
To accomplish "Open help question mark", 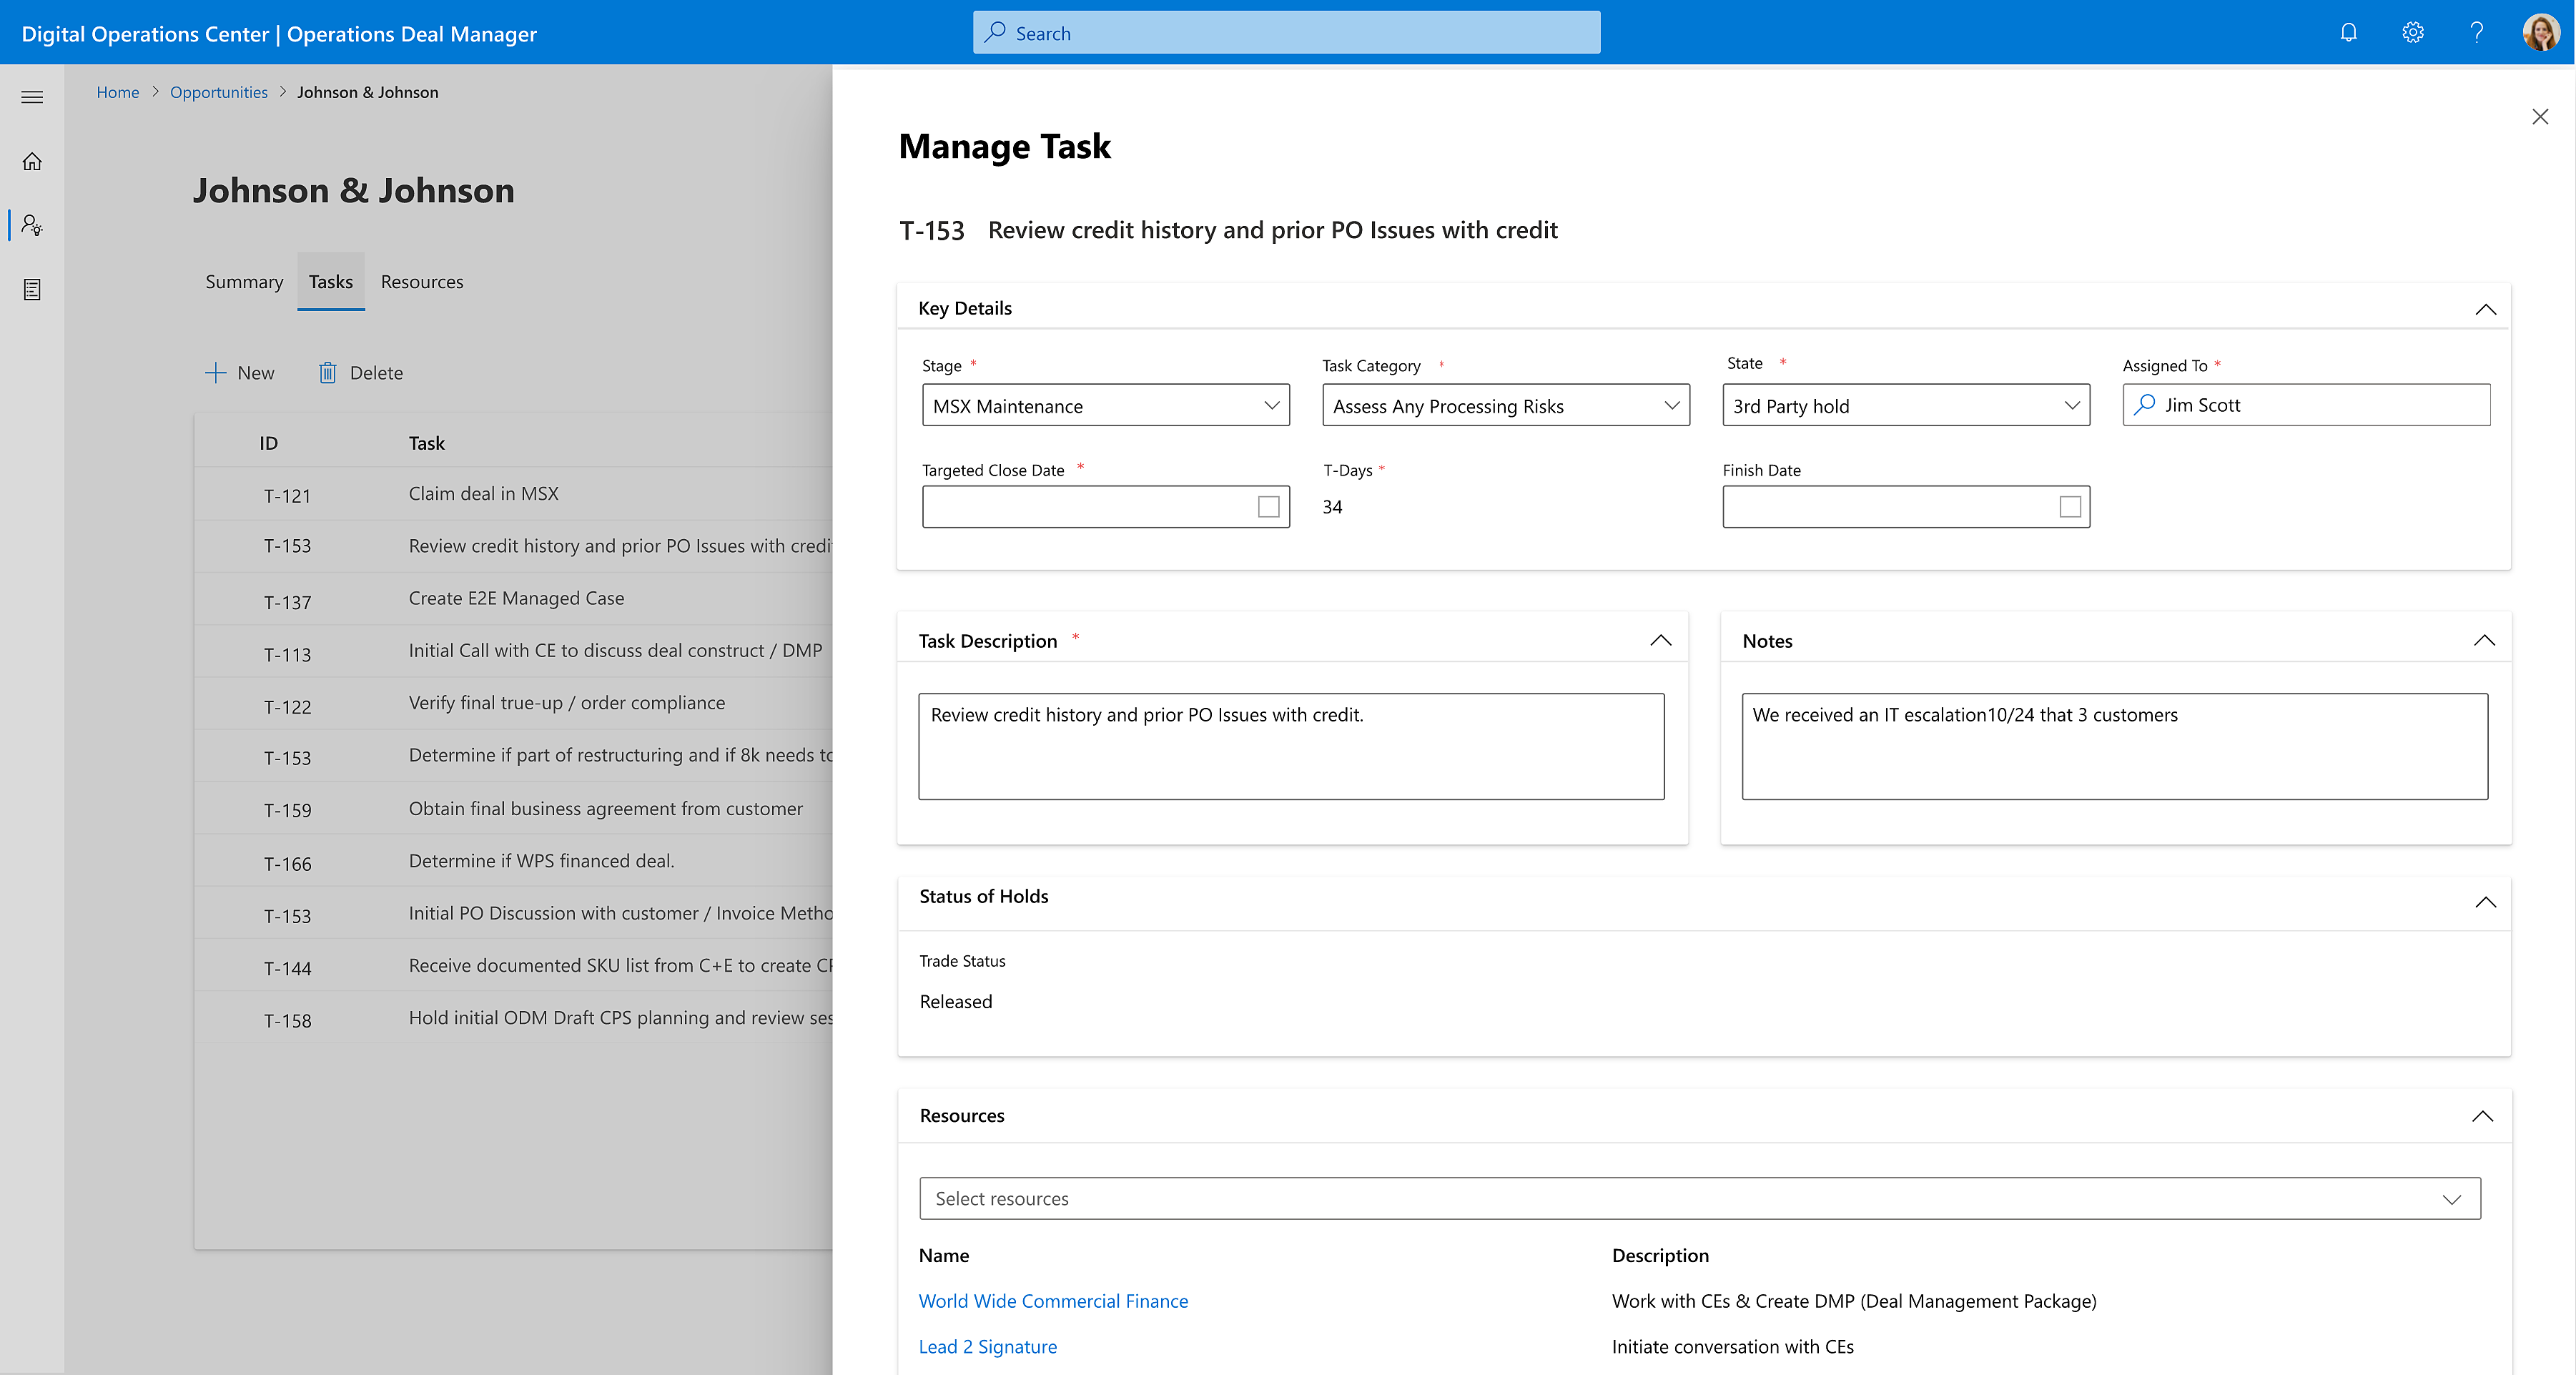I will pyautogui.click(x=2477, y=32).
